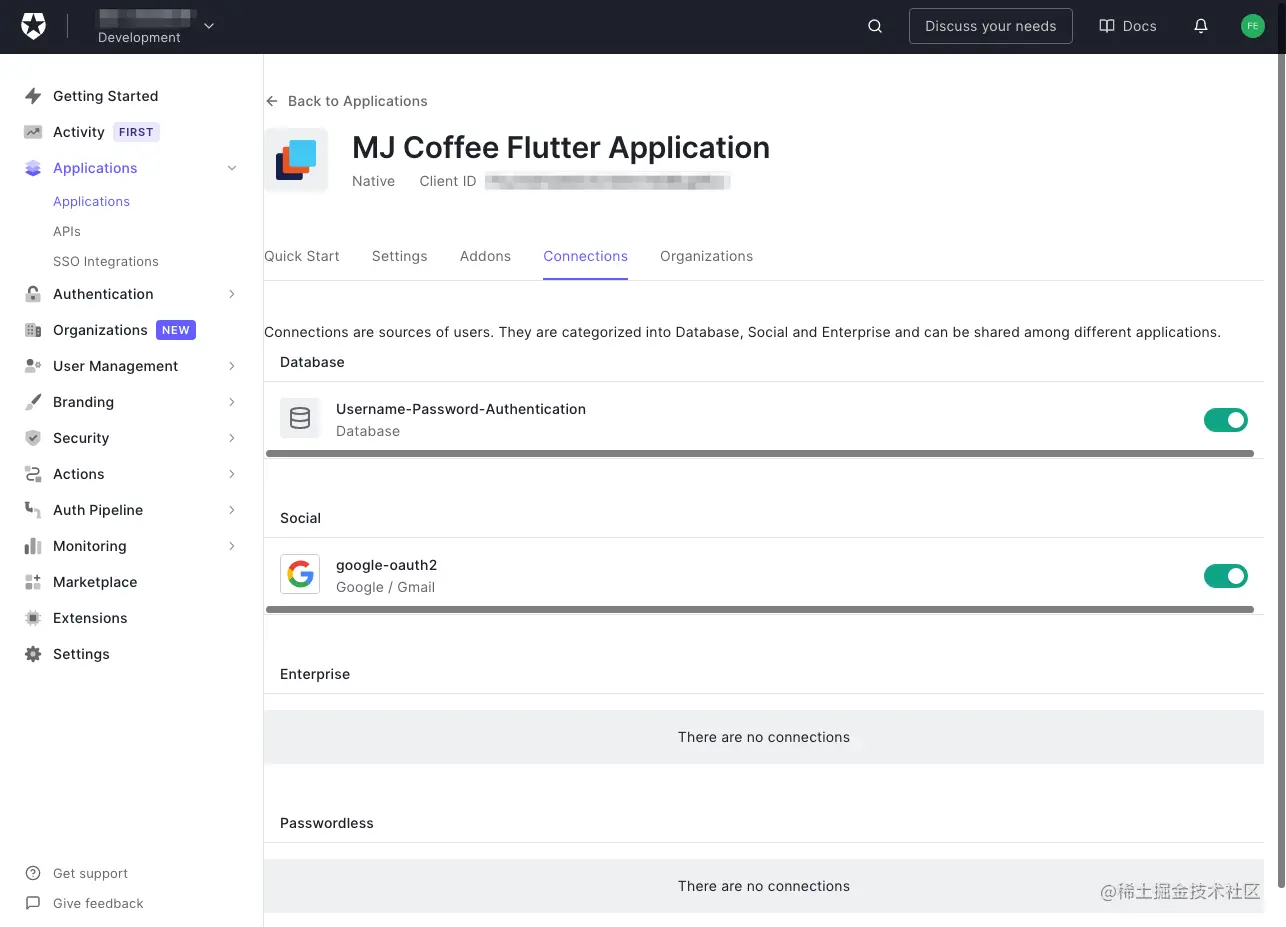
Task: Switch to the Organizations tab
Action: pyautogui.click(x=706, y=256)
